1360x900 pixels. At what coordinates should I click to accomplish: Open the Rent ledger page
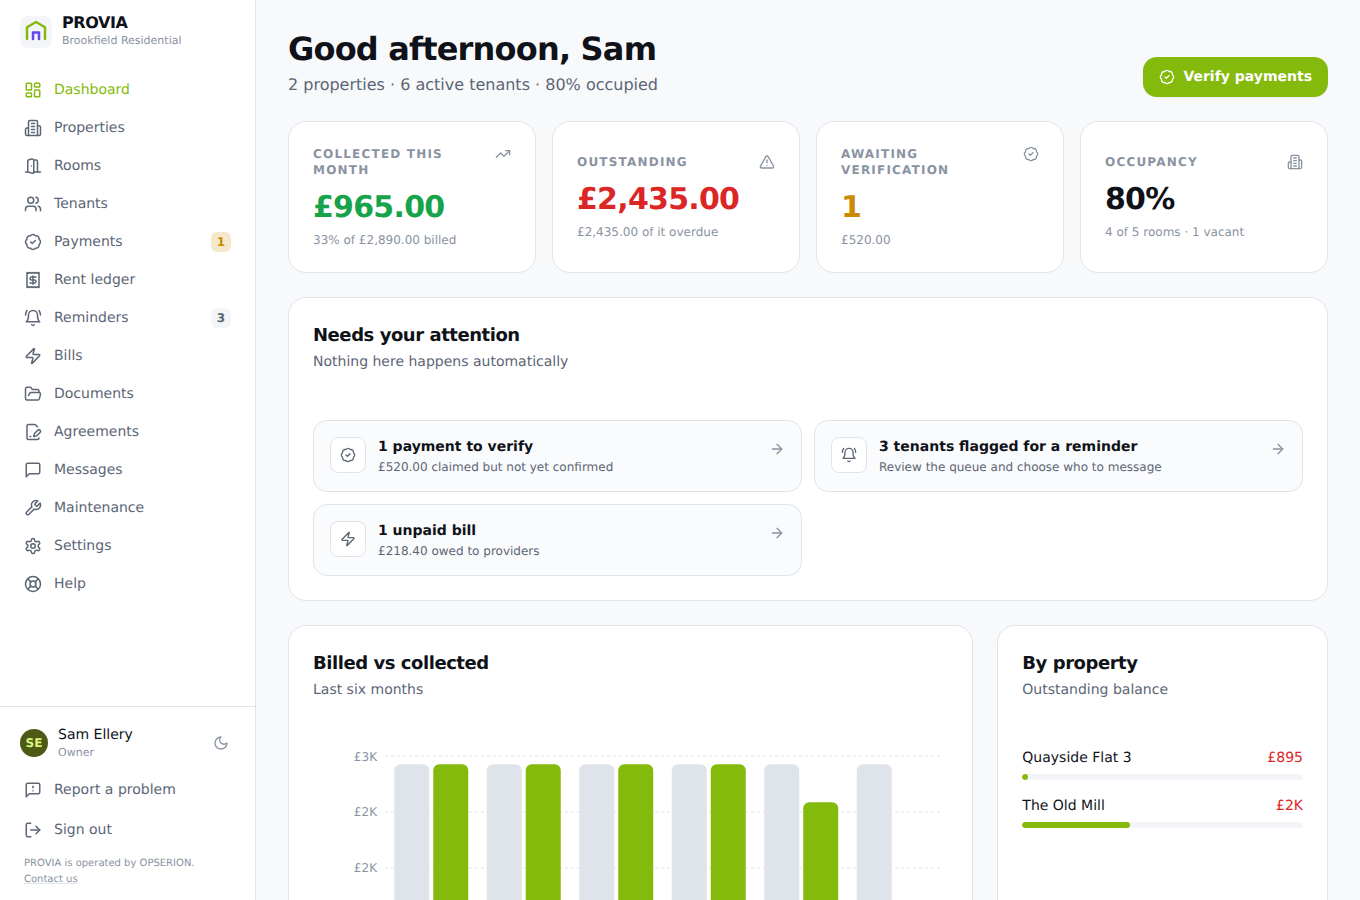[x=128, y=280]
